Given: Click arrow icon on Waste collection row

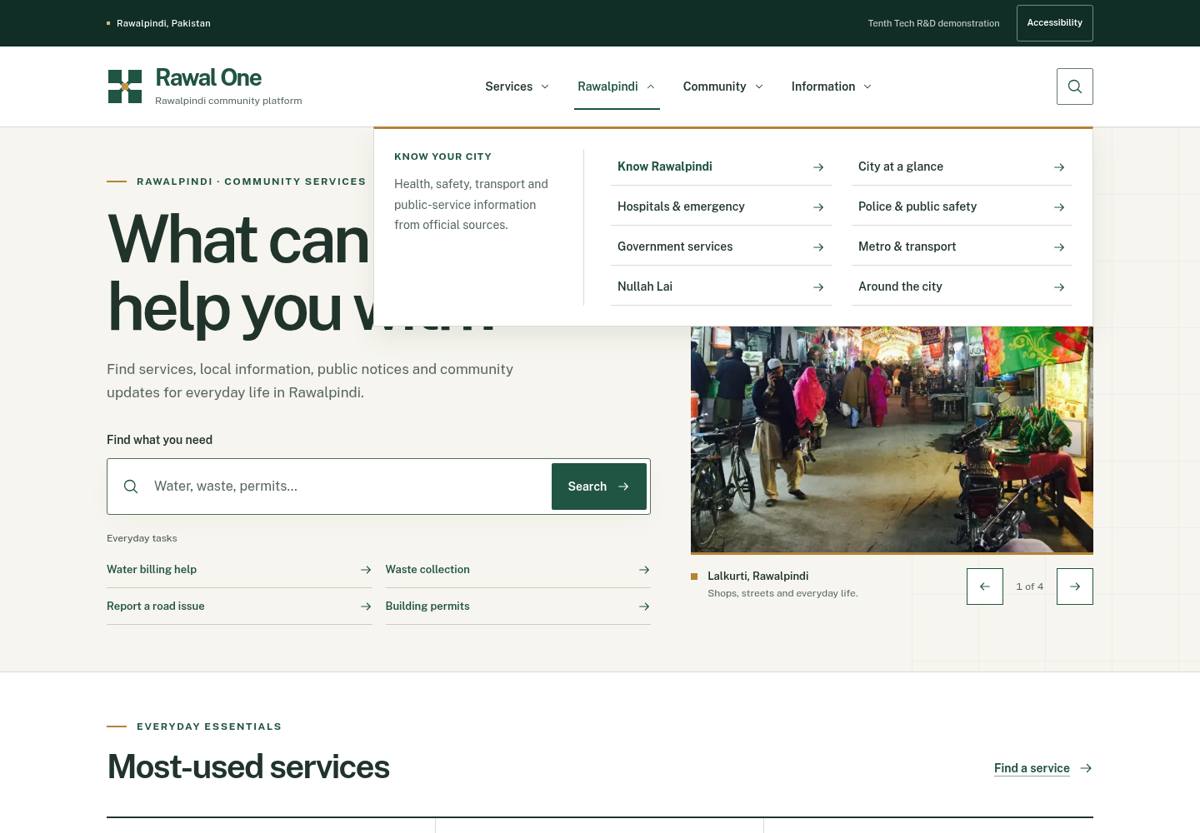Looking at the screenshot, I should [x=644, y=570].
